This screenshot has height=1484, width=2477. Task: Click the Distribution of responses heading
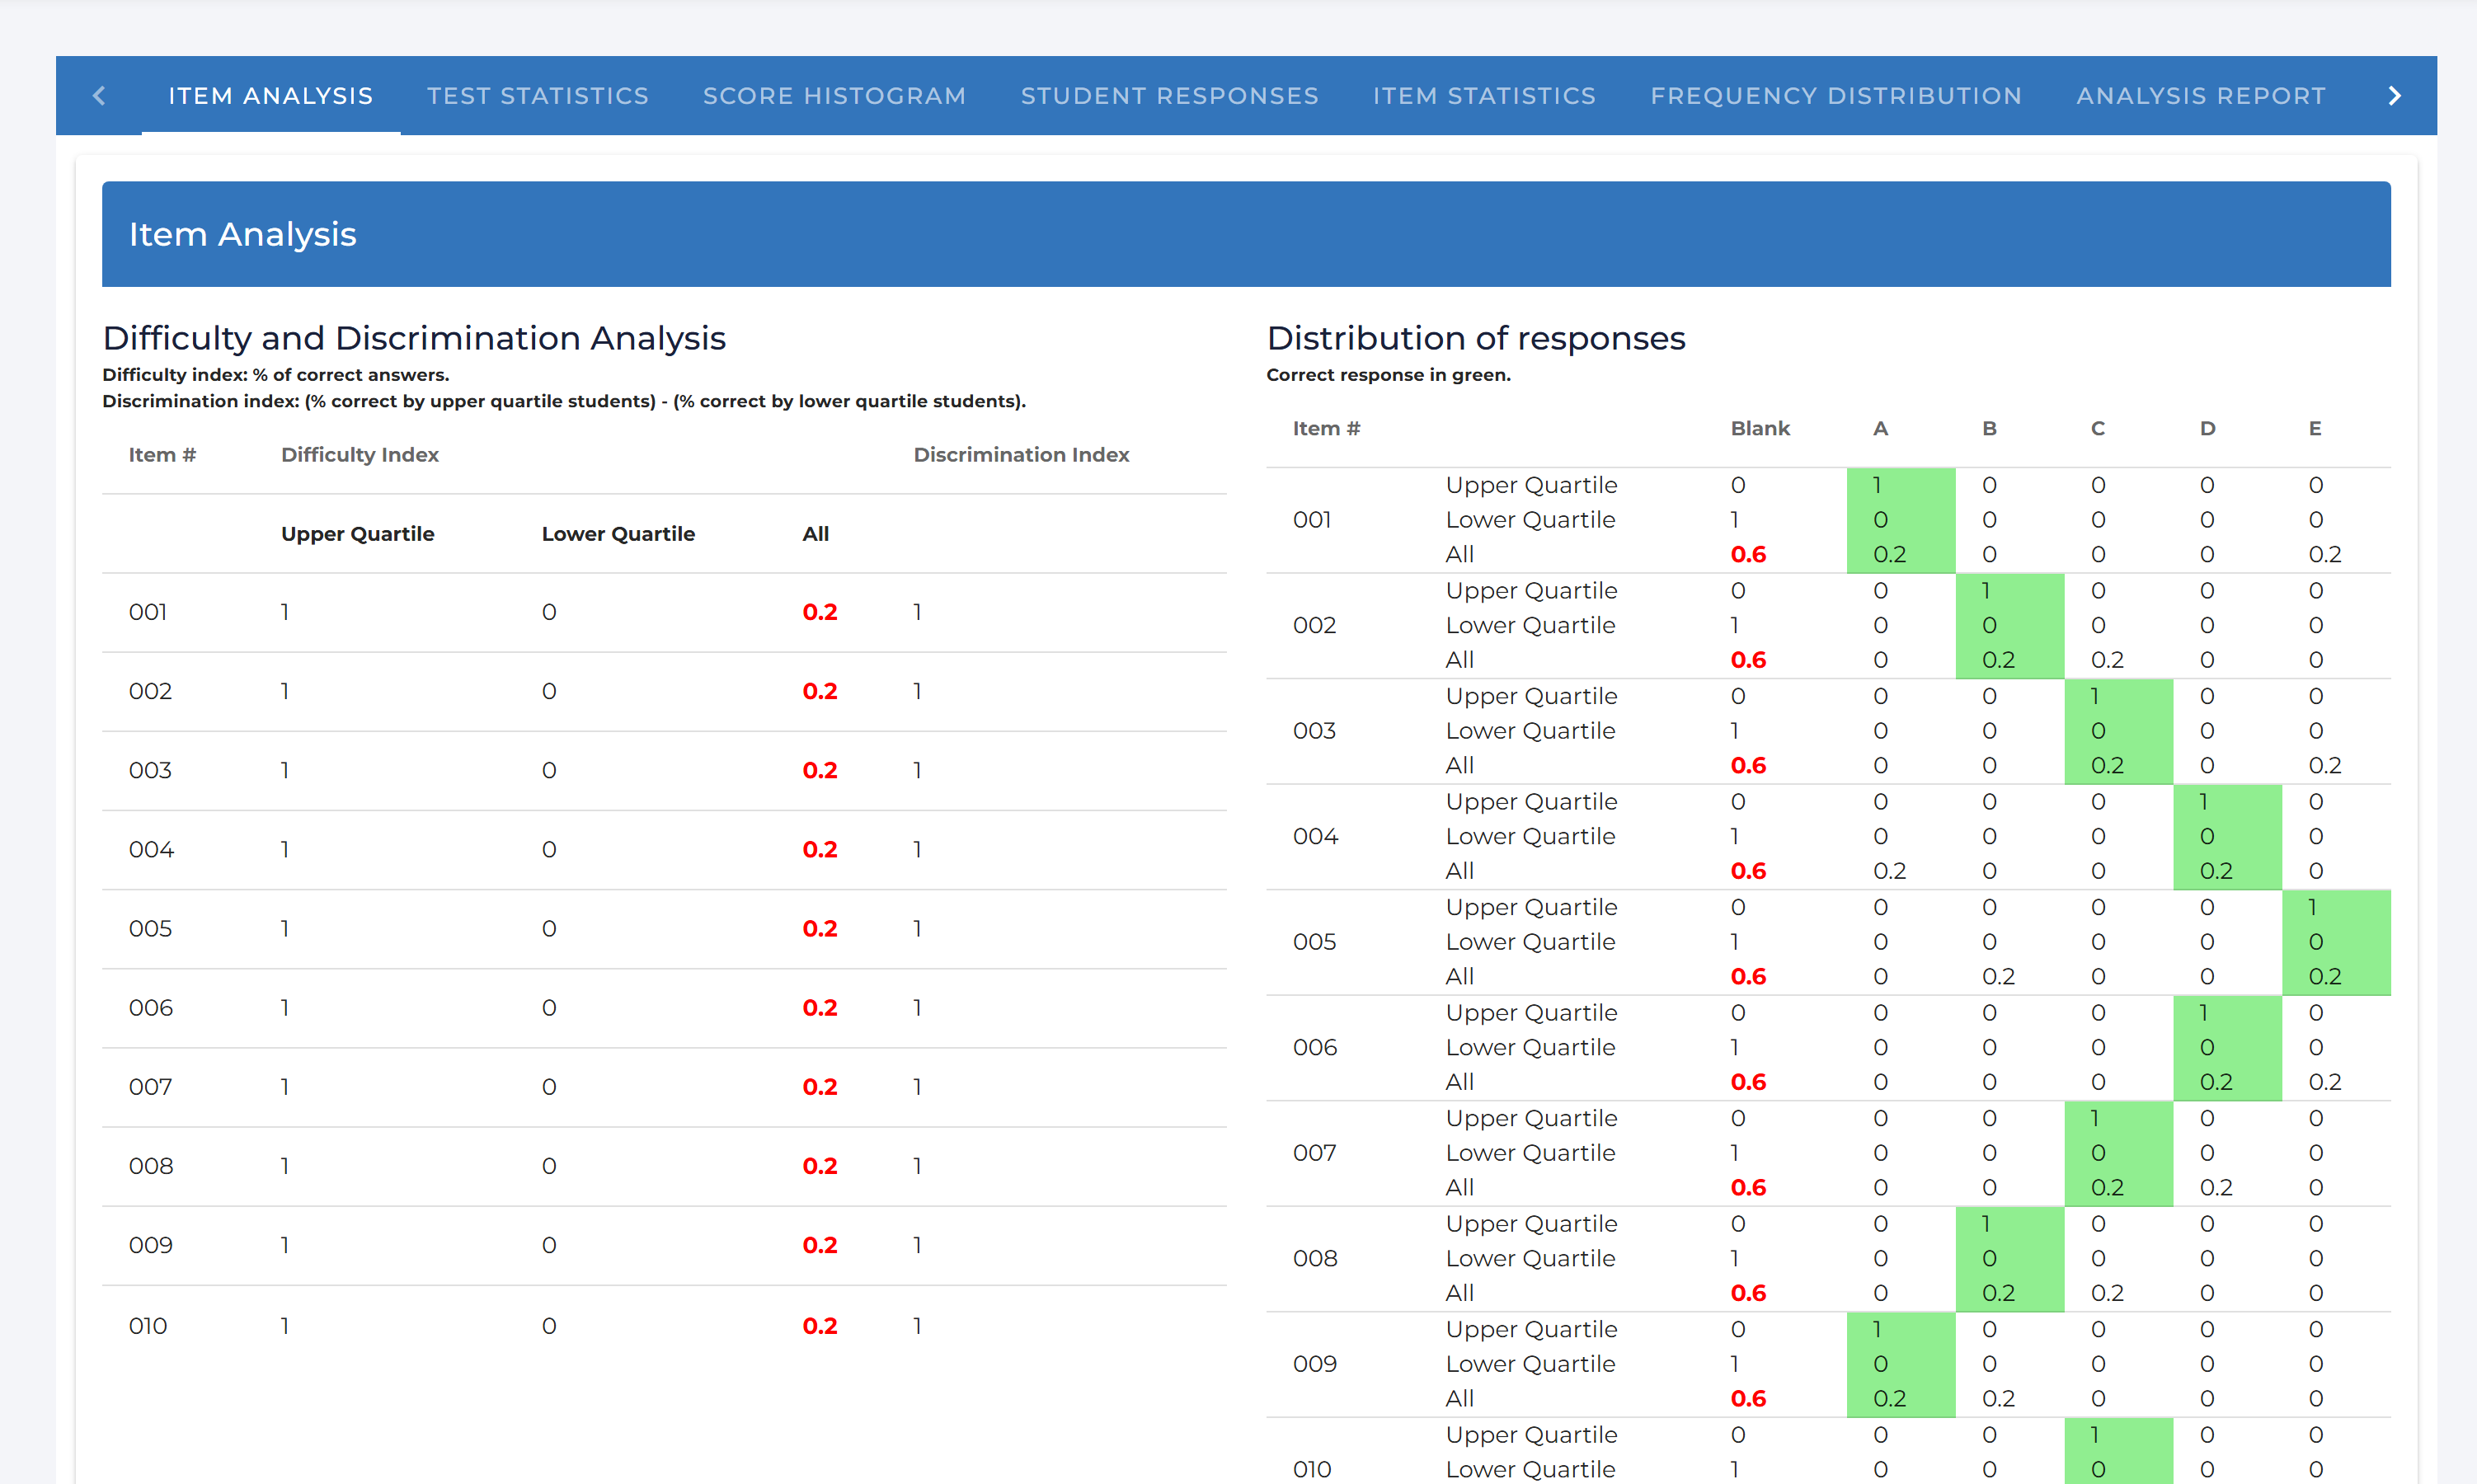pyautogui.click(x=1476, y=338)
